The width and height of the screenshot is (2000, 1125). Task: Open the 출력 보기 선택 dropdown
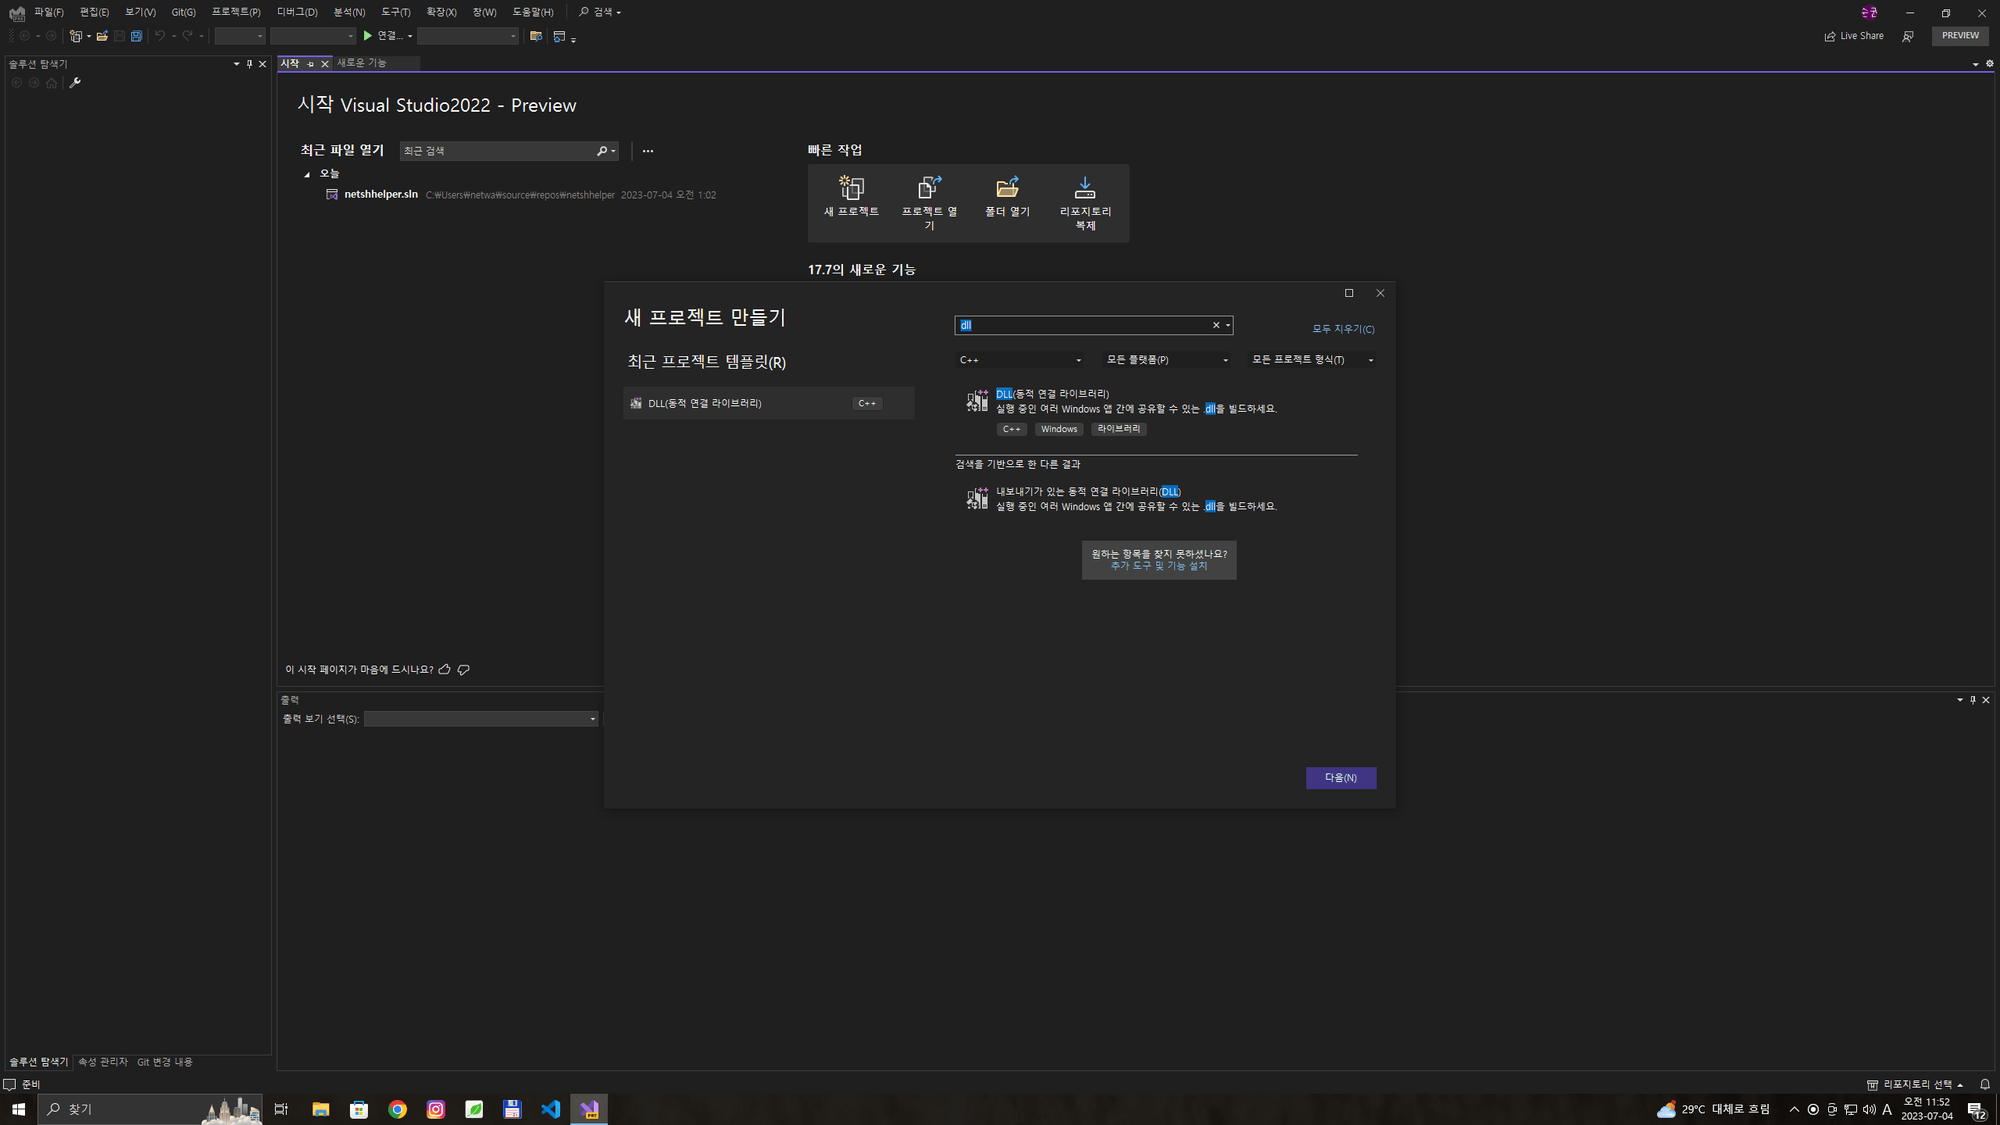point(481,719)
